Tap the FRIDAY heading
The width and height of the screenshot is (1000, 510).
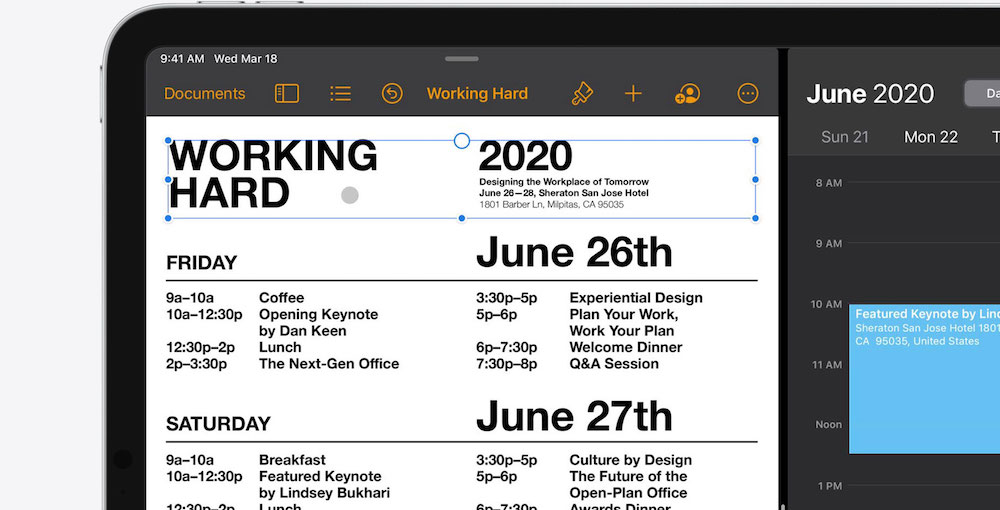click(x=202, y=263)
